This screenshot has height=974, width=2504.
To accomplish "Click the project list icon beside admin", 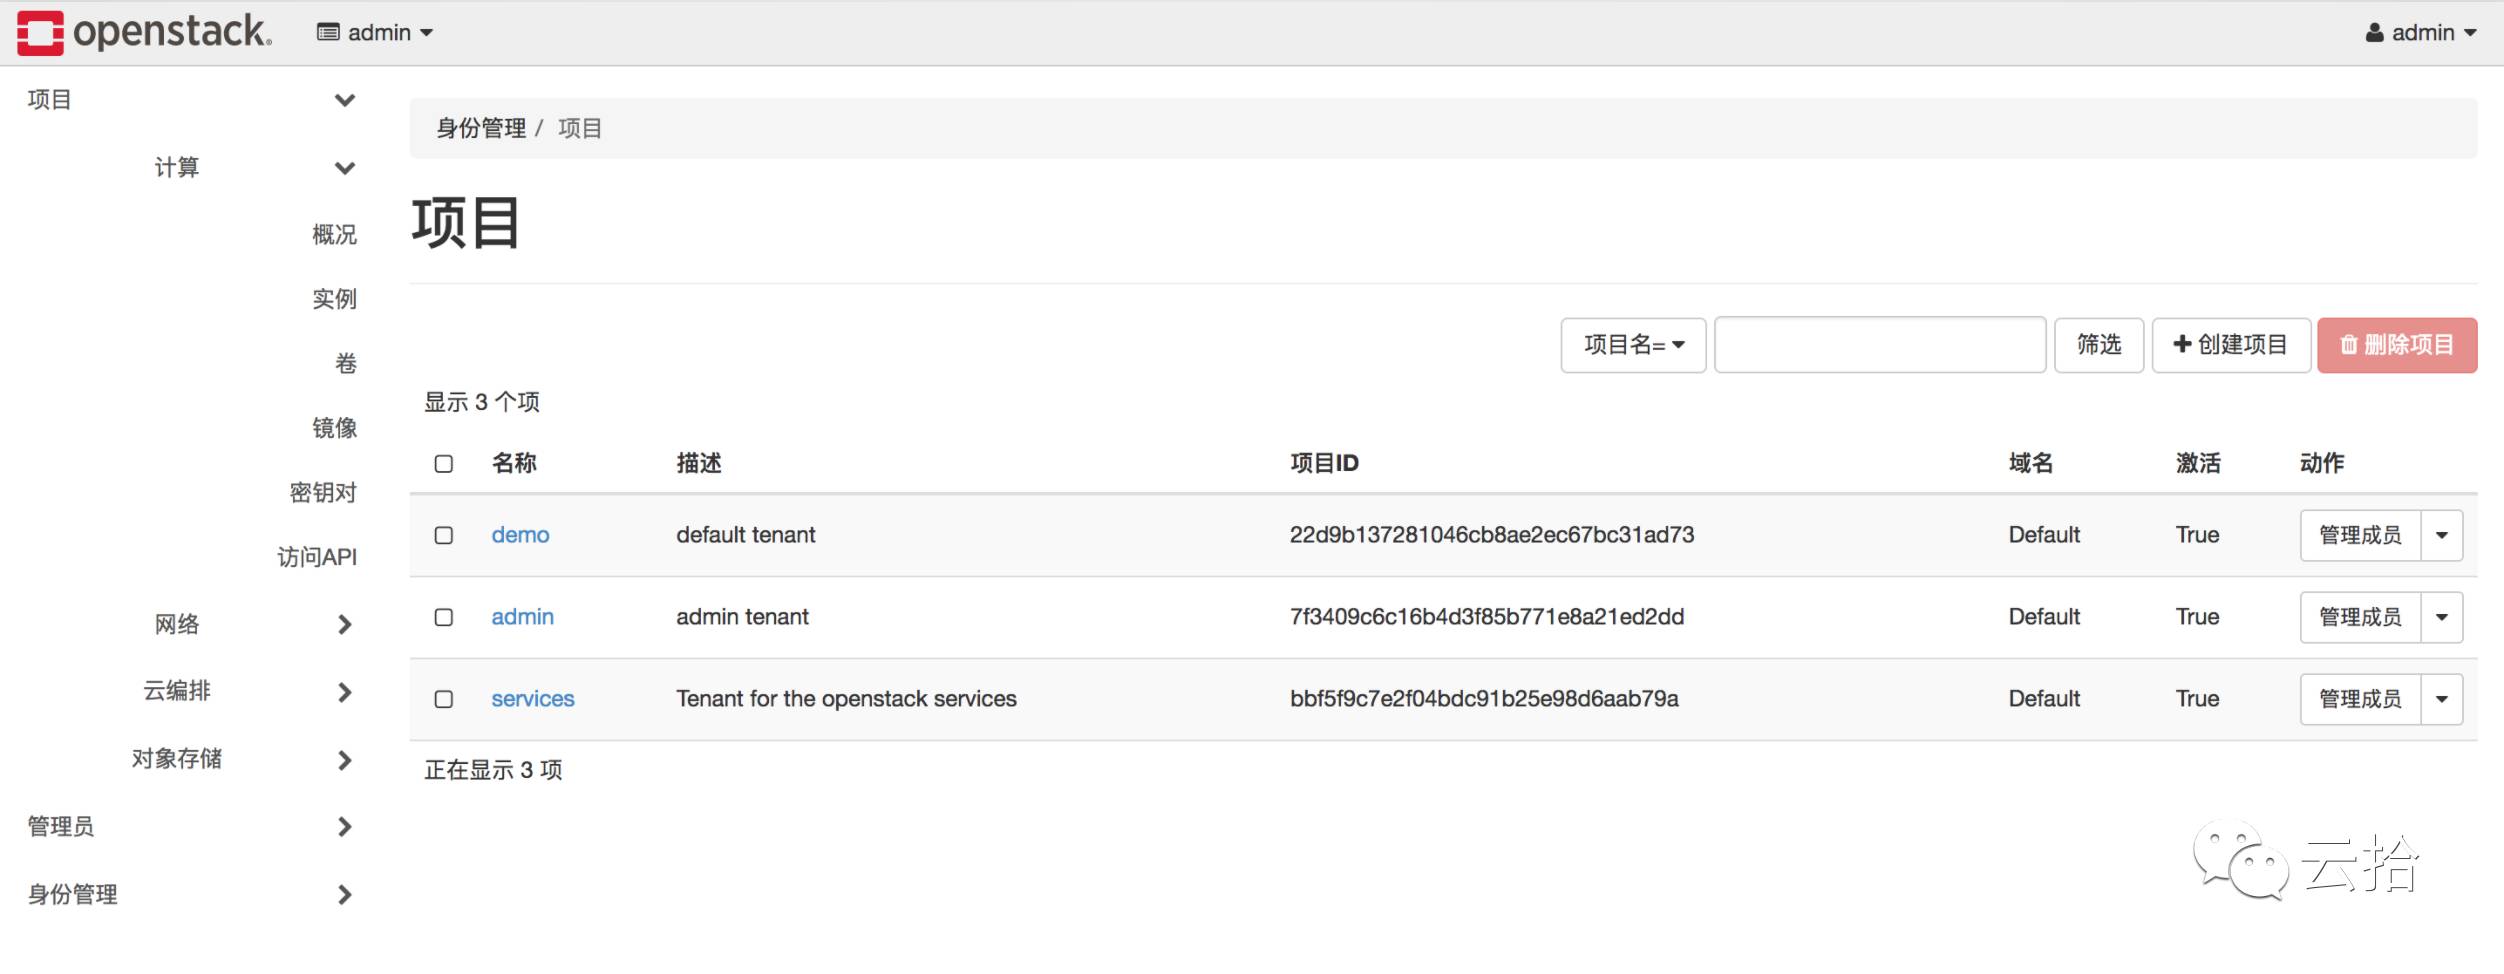I will 328,33.
